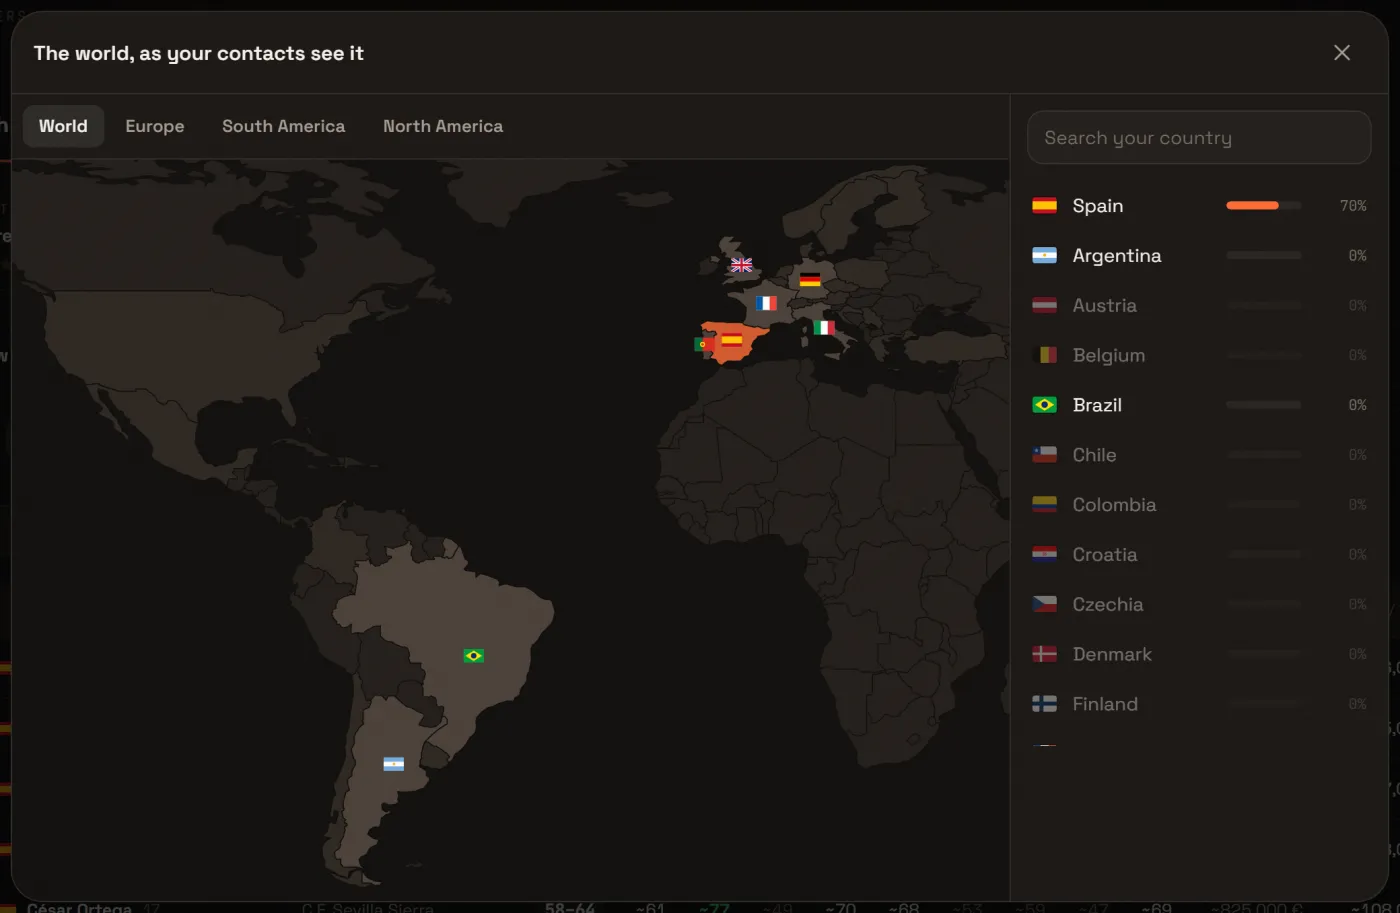1400x913 pixels.
Task: Focus the Search your country field
Action: (1199, 138)
